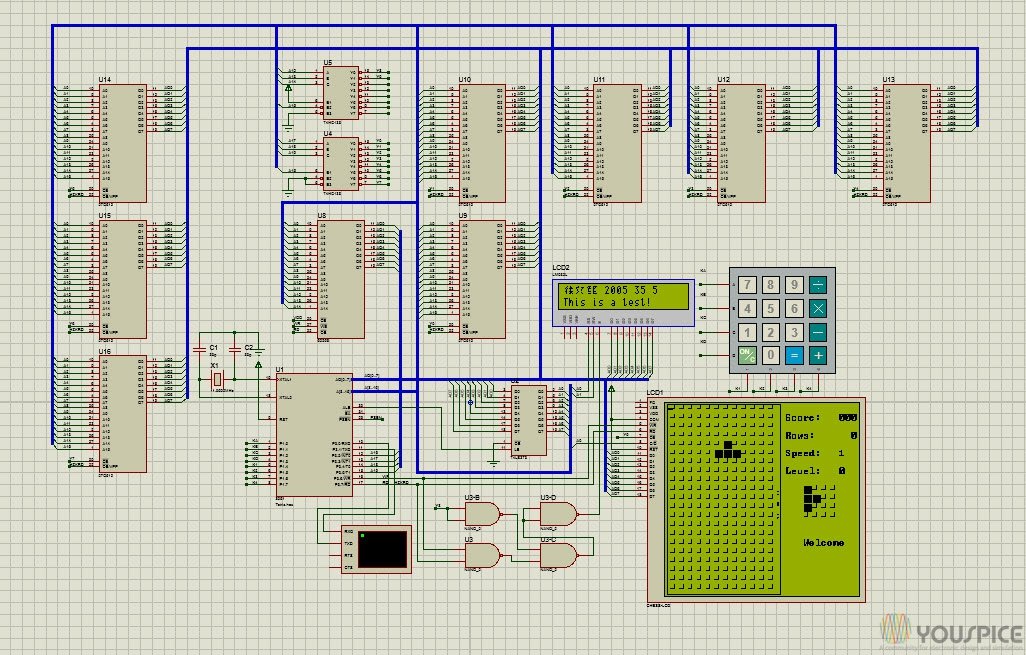Select the U2 latch chip

click(529, 419)
